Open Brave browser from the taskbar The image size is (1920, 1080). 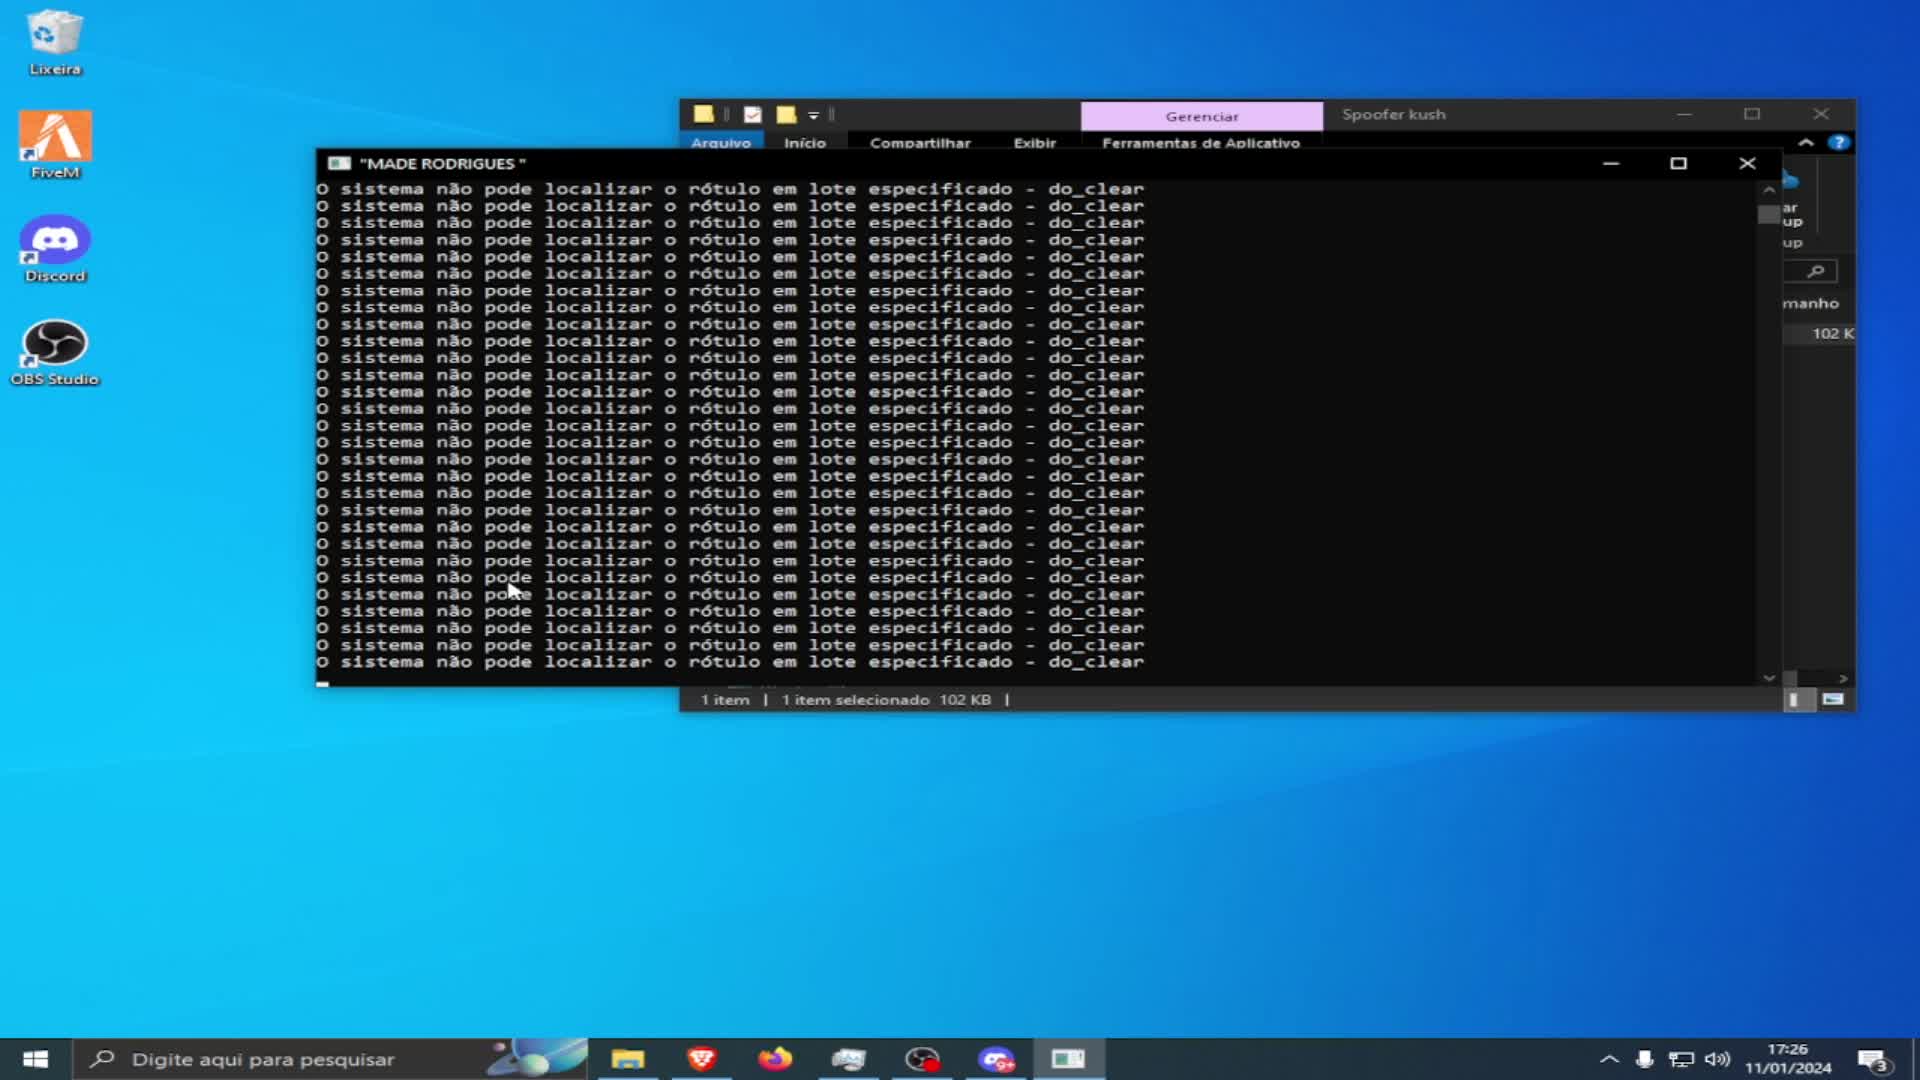pyautogui.click(x=702, y=1059)
